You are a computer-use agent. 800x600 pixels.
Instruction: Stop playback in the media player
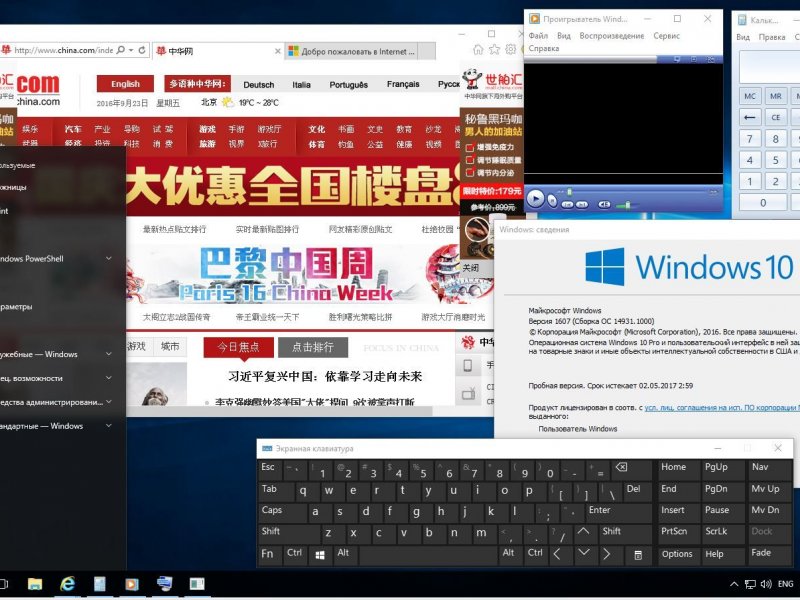[552, 201]
